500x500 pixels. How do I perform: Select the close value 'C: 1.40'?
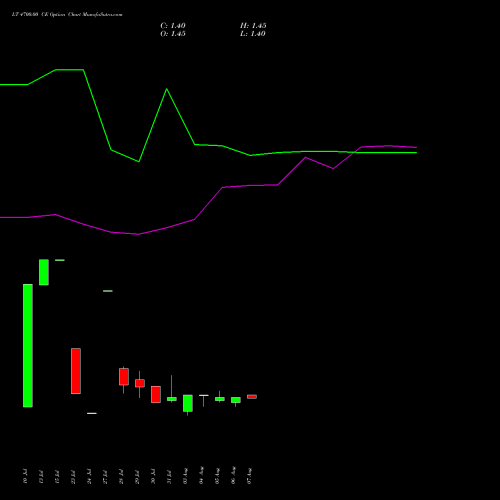point(173,26)
